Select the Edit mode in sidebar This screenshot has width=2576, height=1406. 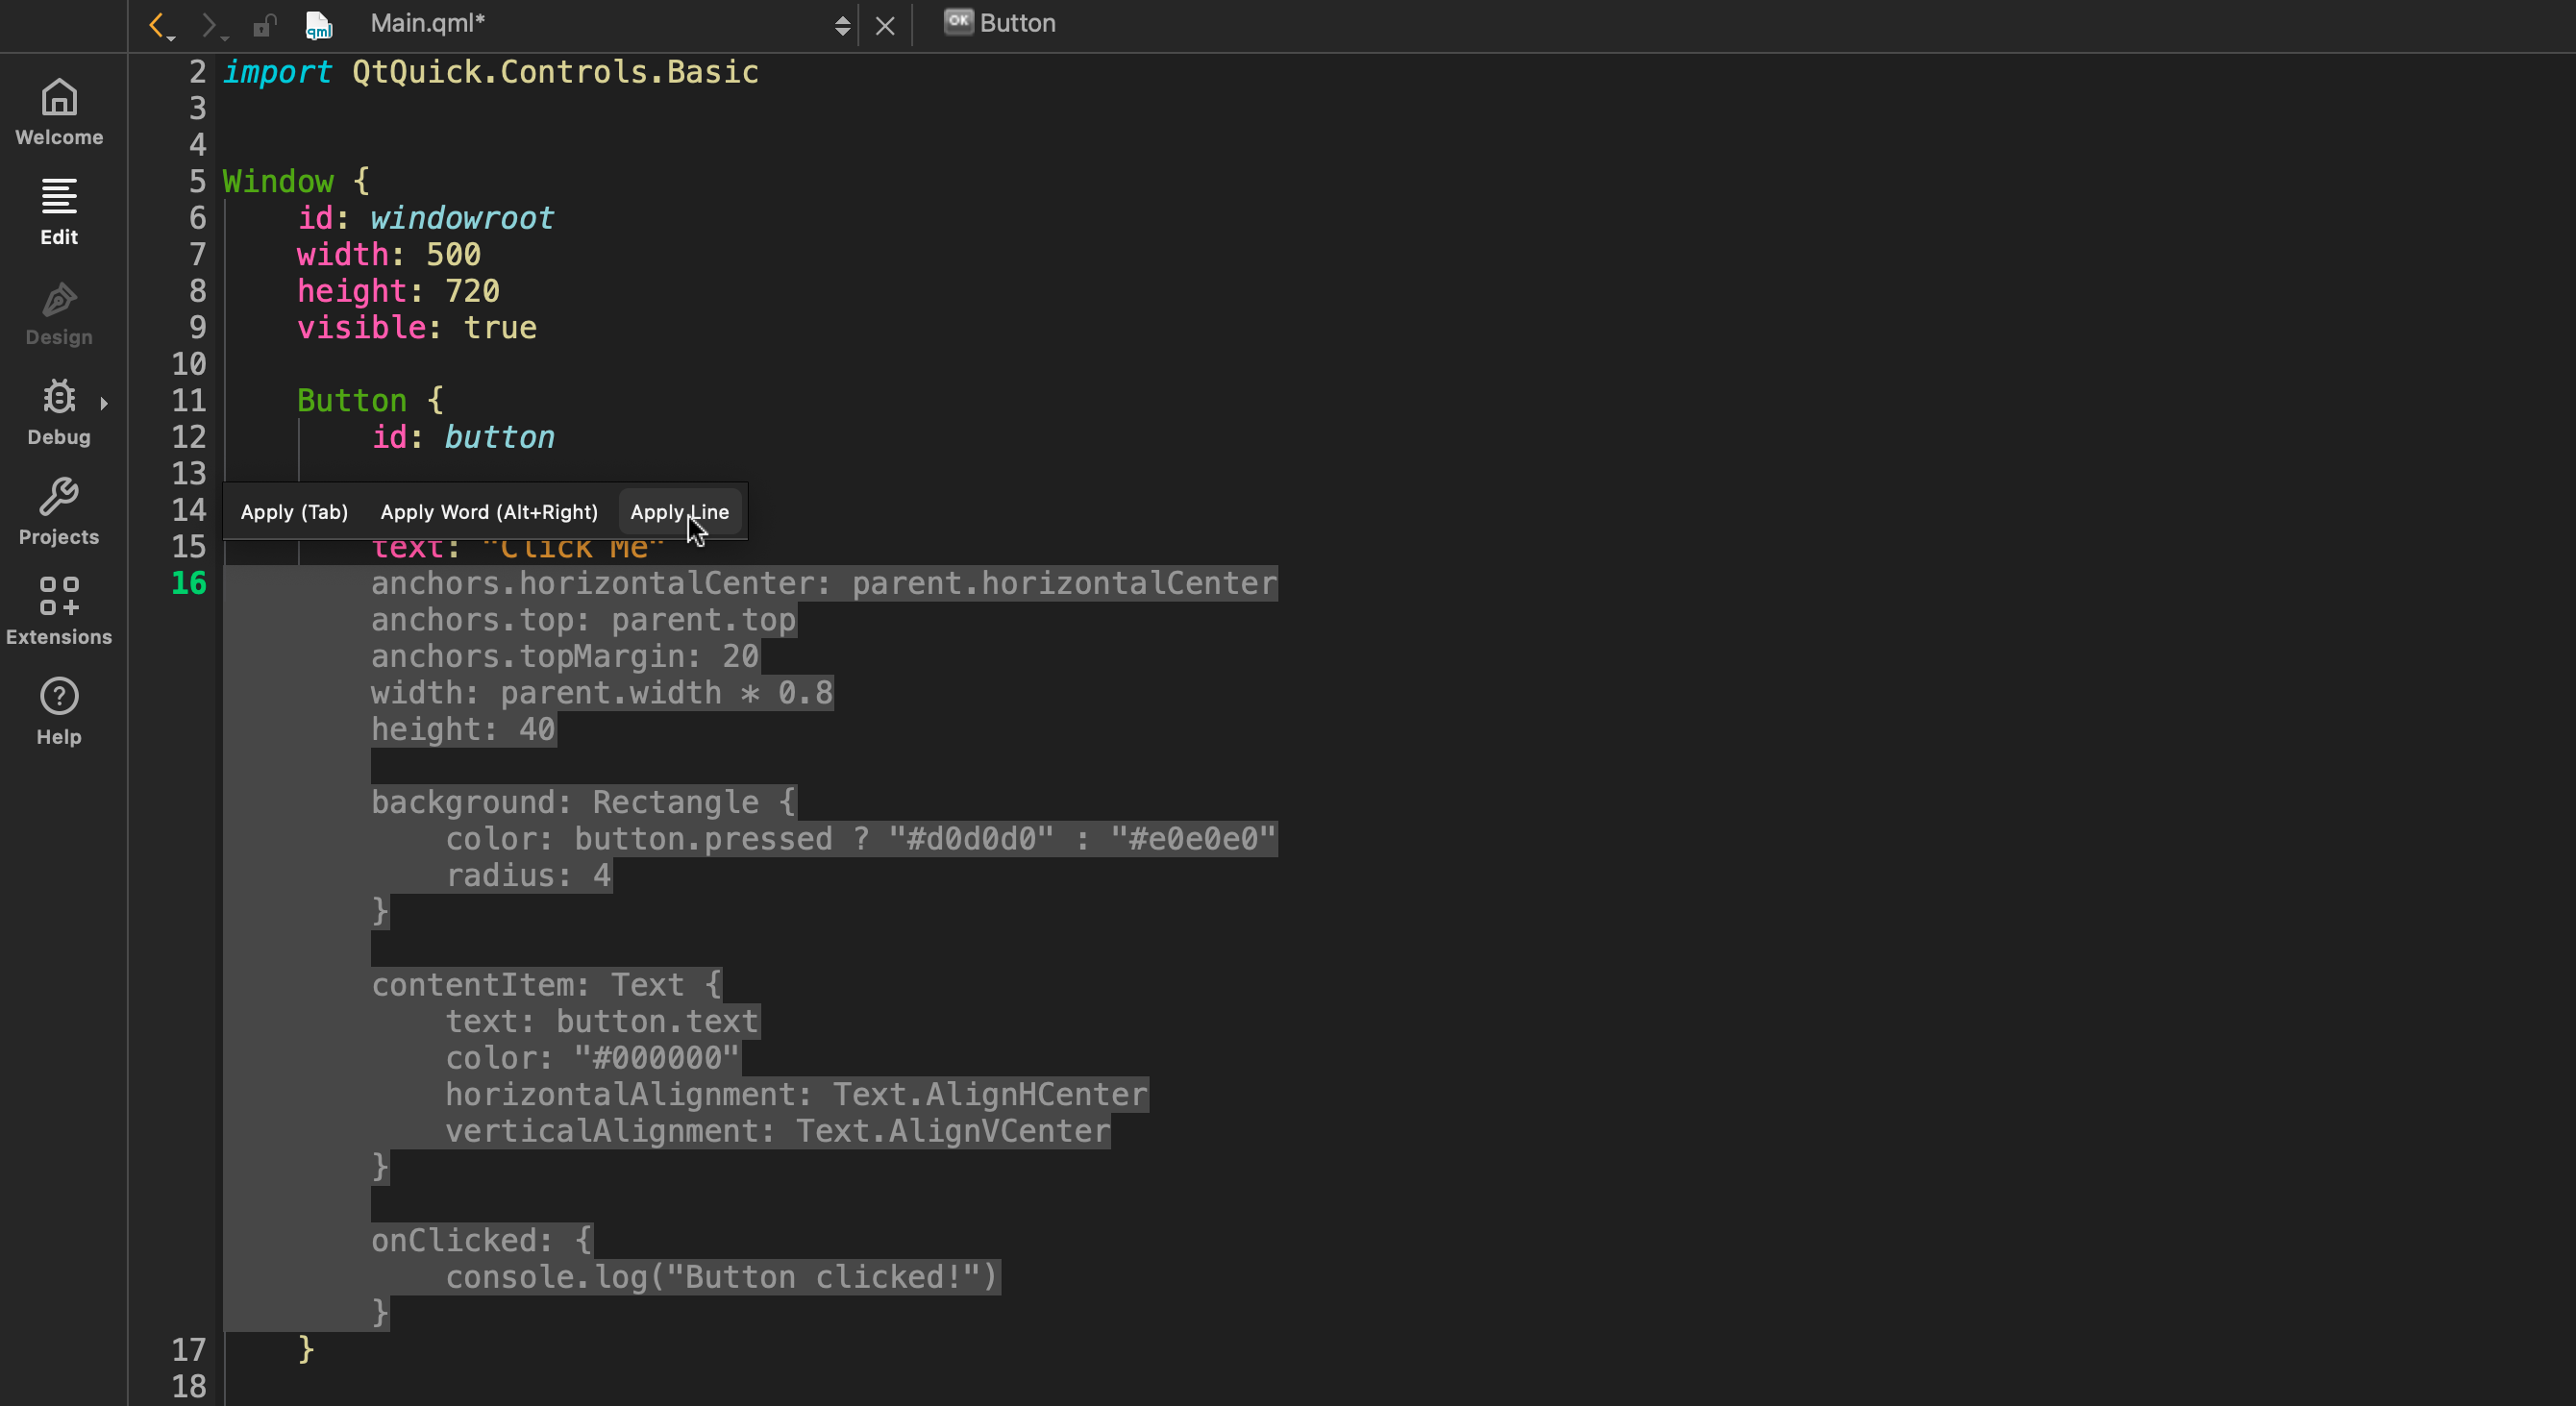click(58, 211)
